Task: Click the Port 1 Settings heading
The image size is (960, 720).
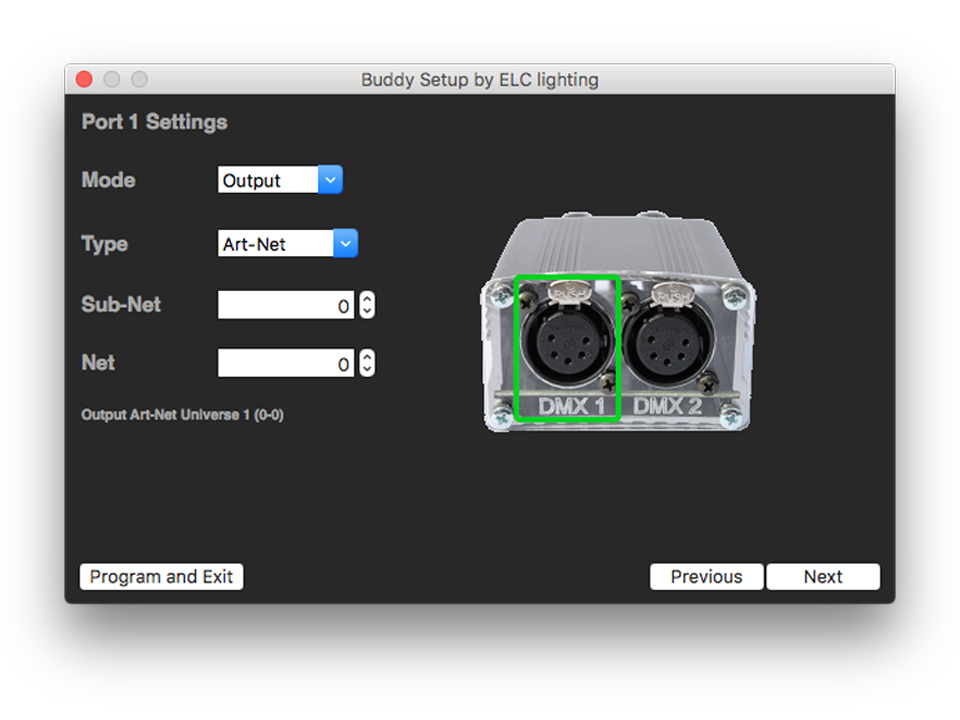Action: pos(154,122)
